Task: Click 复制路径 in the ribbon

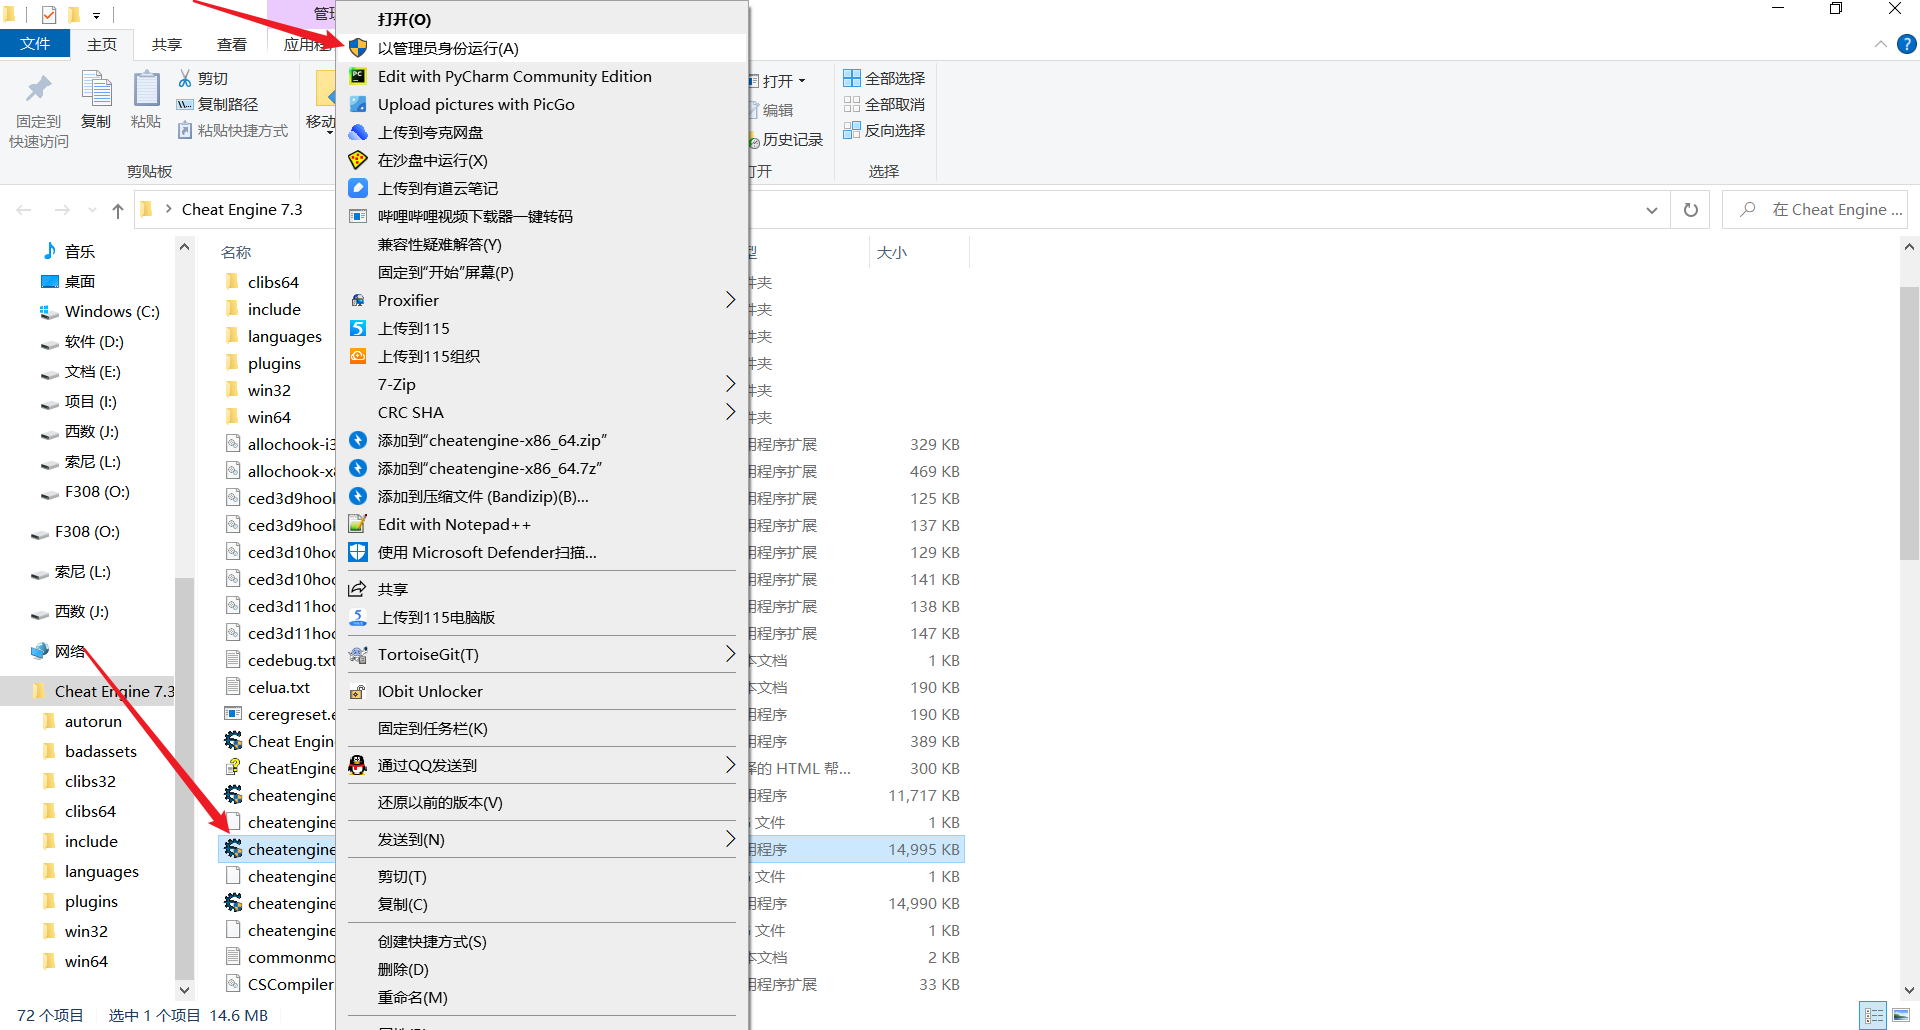Action: tap(218, 104)
